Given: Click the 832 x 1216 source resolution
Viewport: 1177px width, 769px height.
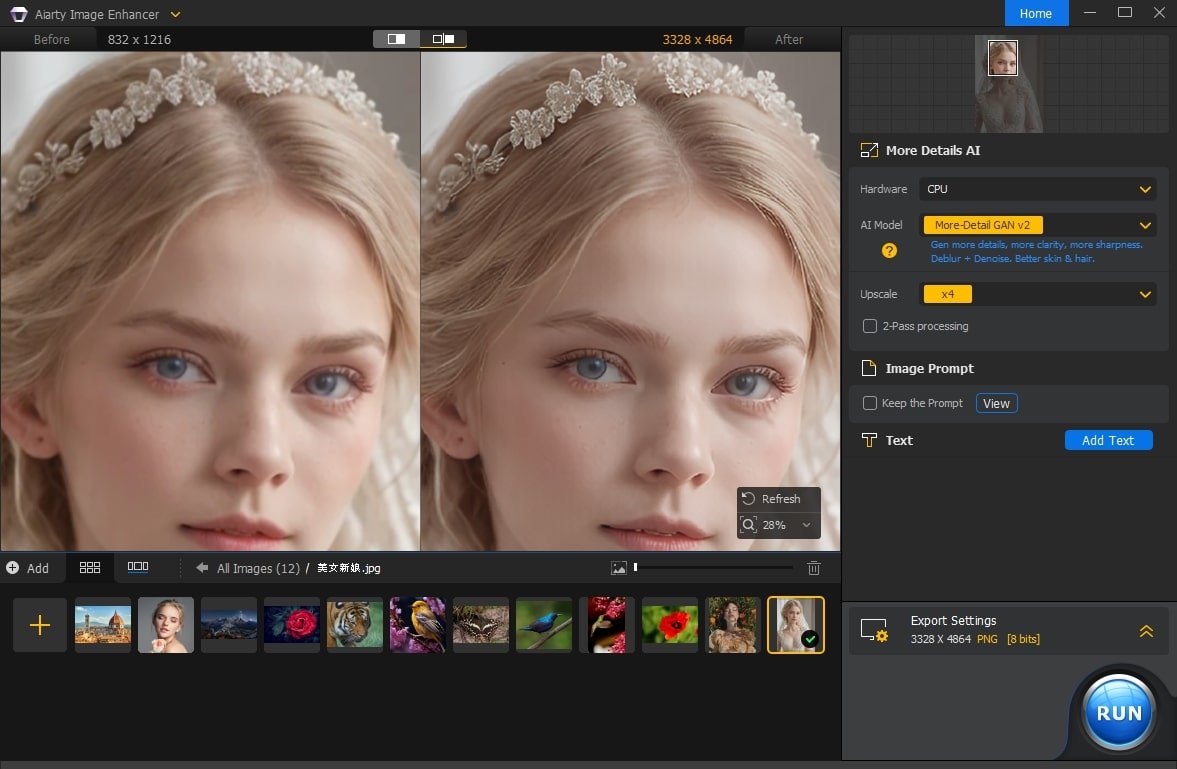Looking at the screenshot, I should coord(140,40).
